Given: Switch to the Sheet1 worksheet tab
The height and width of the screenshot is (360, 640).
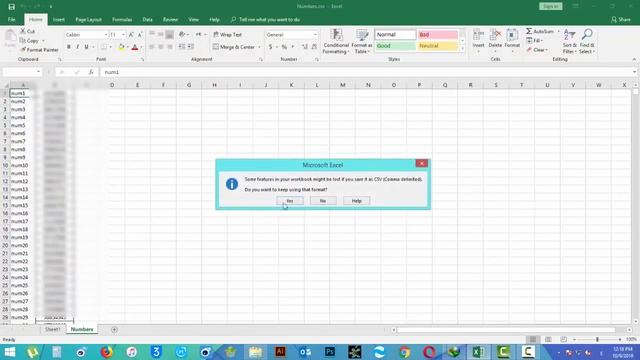Looking at the screenshot, I should 52,329.
